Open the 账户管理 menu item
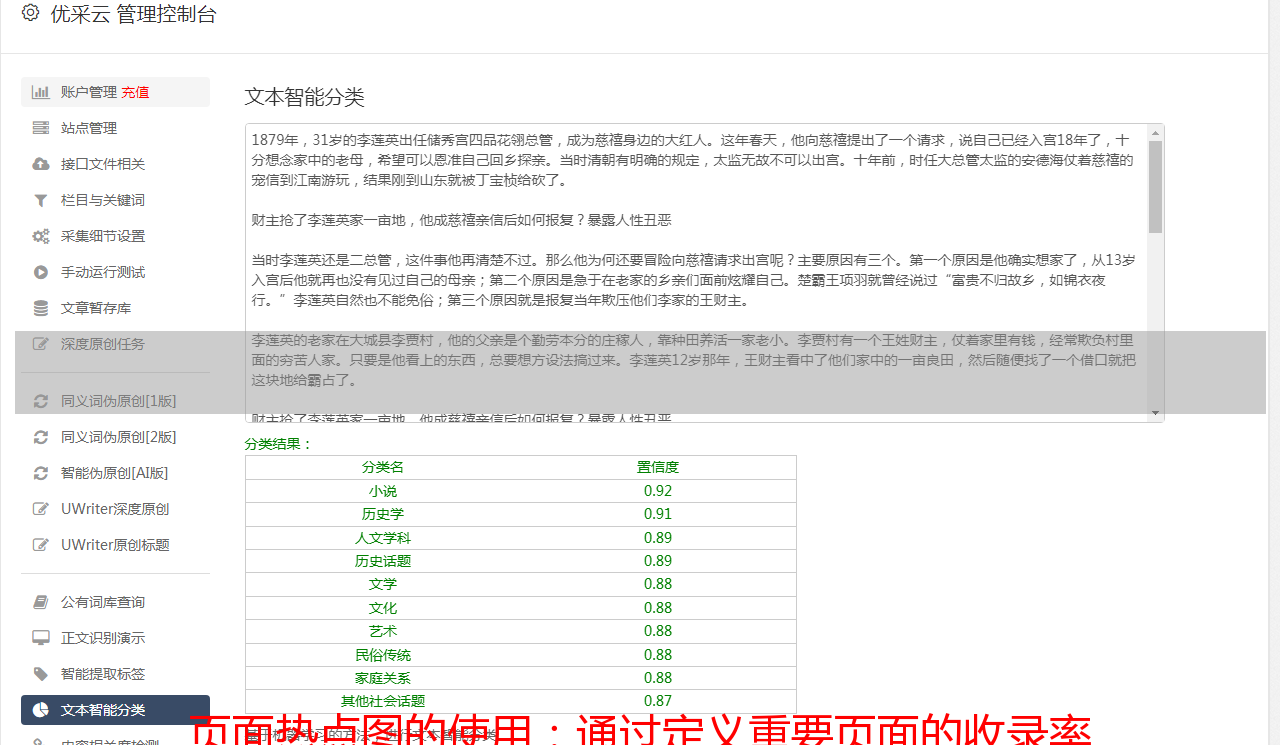This screenshot has width=1280, height=745. click(x=115, y=92)
